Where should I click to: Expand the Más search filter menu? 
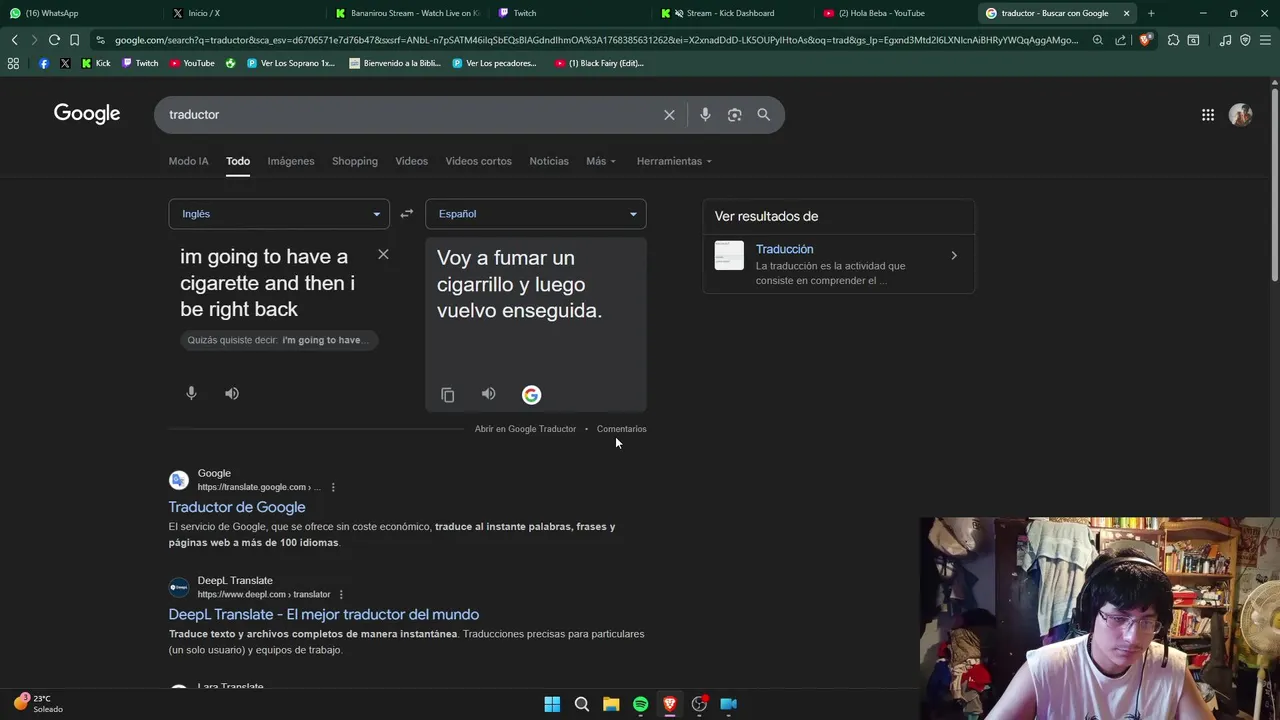(601, 161)
